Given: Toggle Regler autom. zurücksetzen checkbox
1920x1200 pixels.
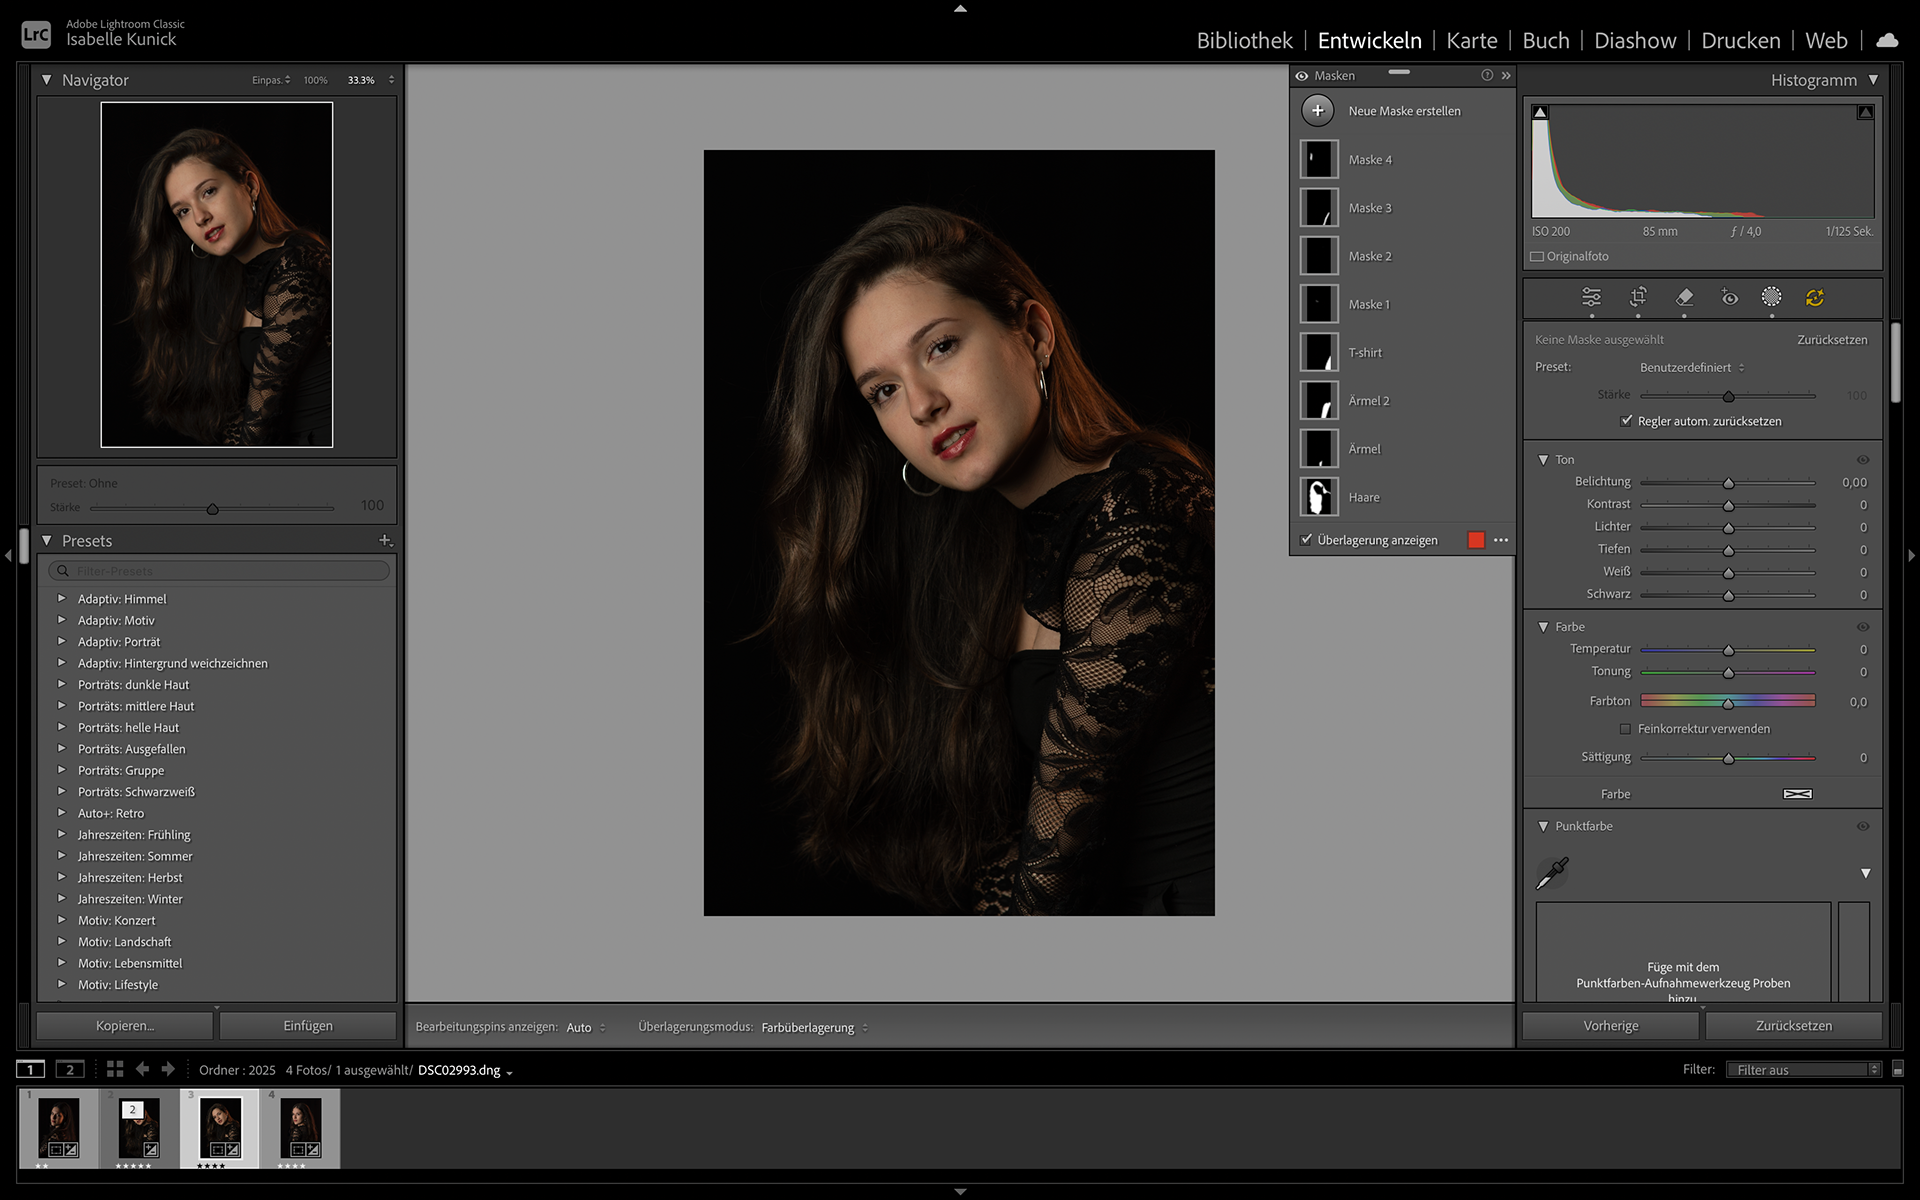Looking at the screenshot, I should click(x=1626, y=421).
